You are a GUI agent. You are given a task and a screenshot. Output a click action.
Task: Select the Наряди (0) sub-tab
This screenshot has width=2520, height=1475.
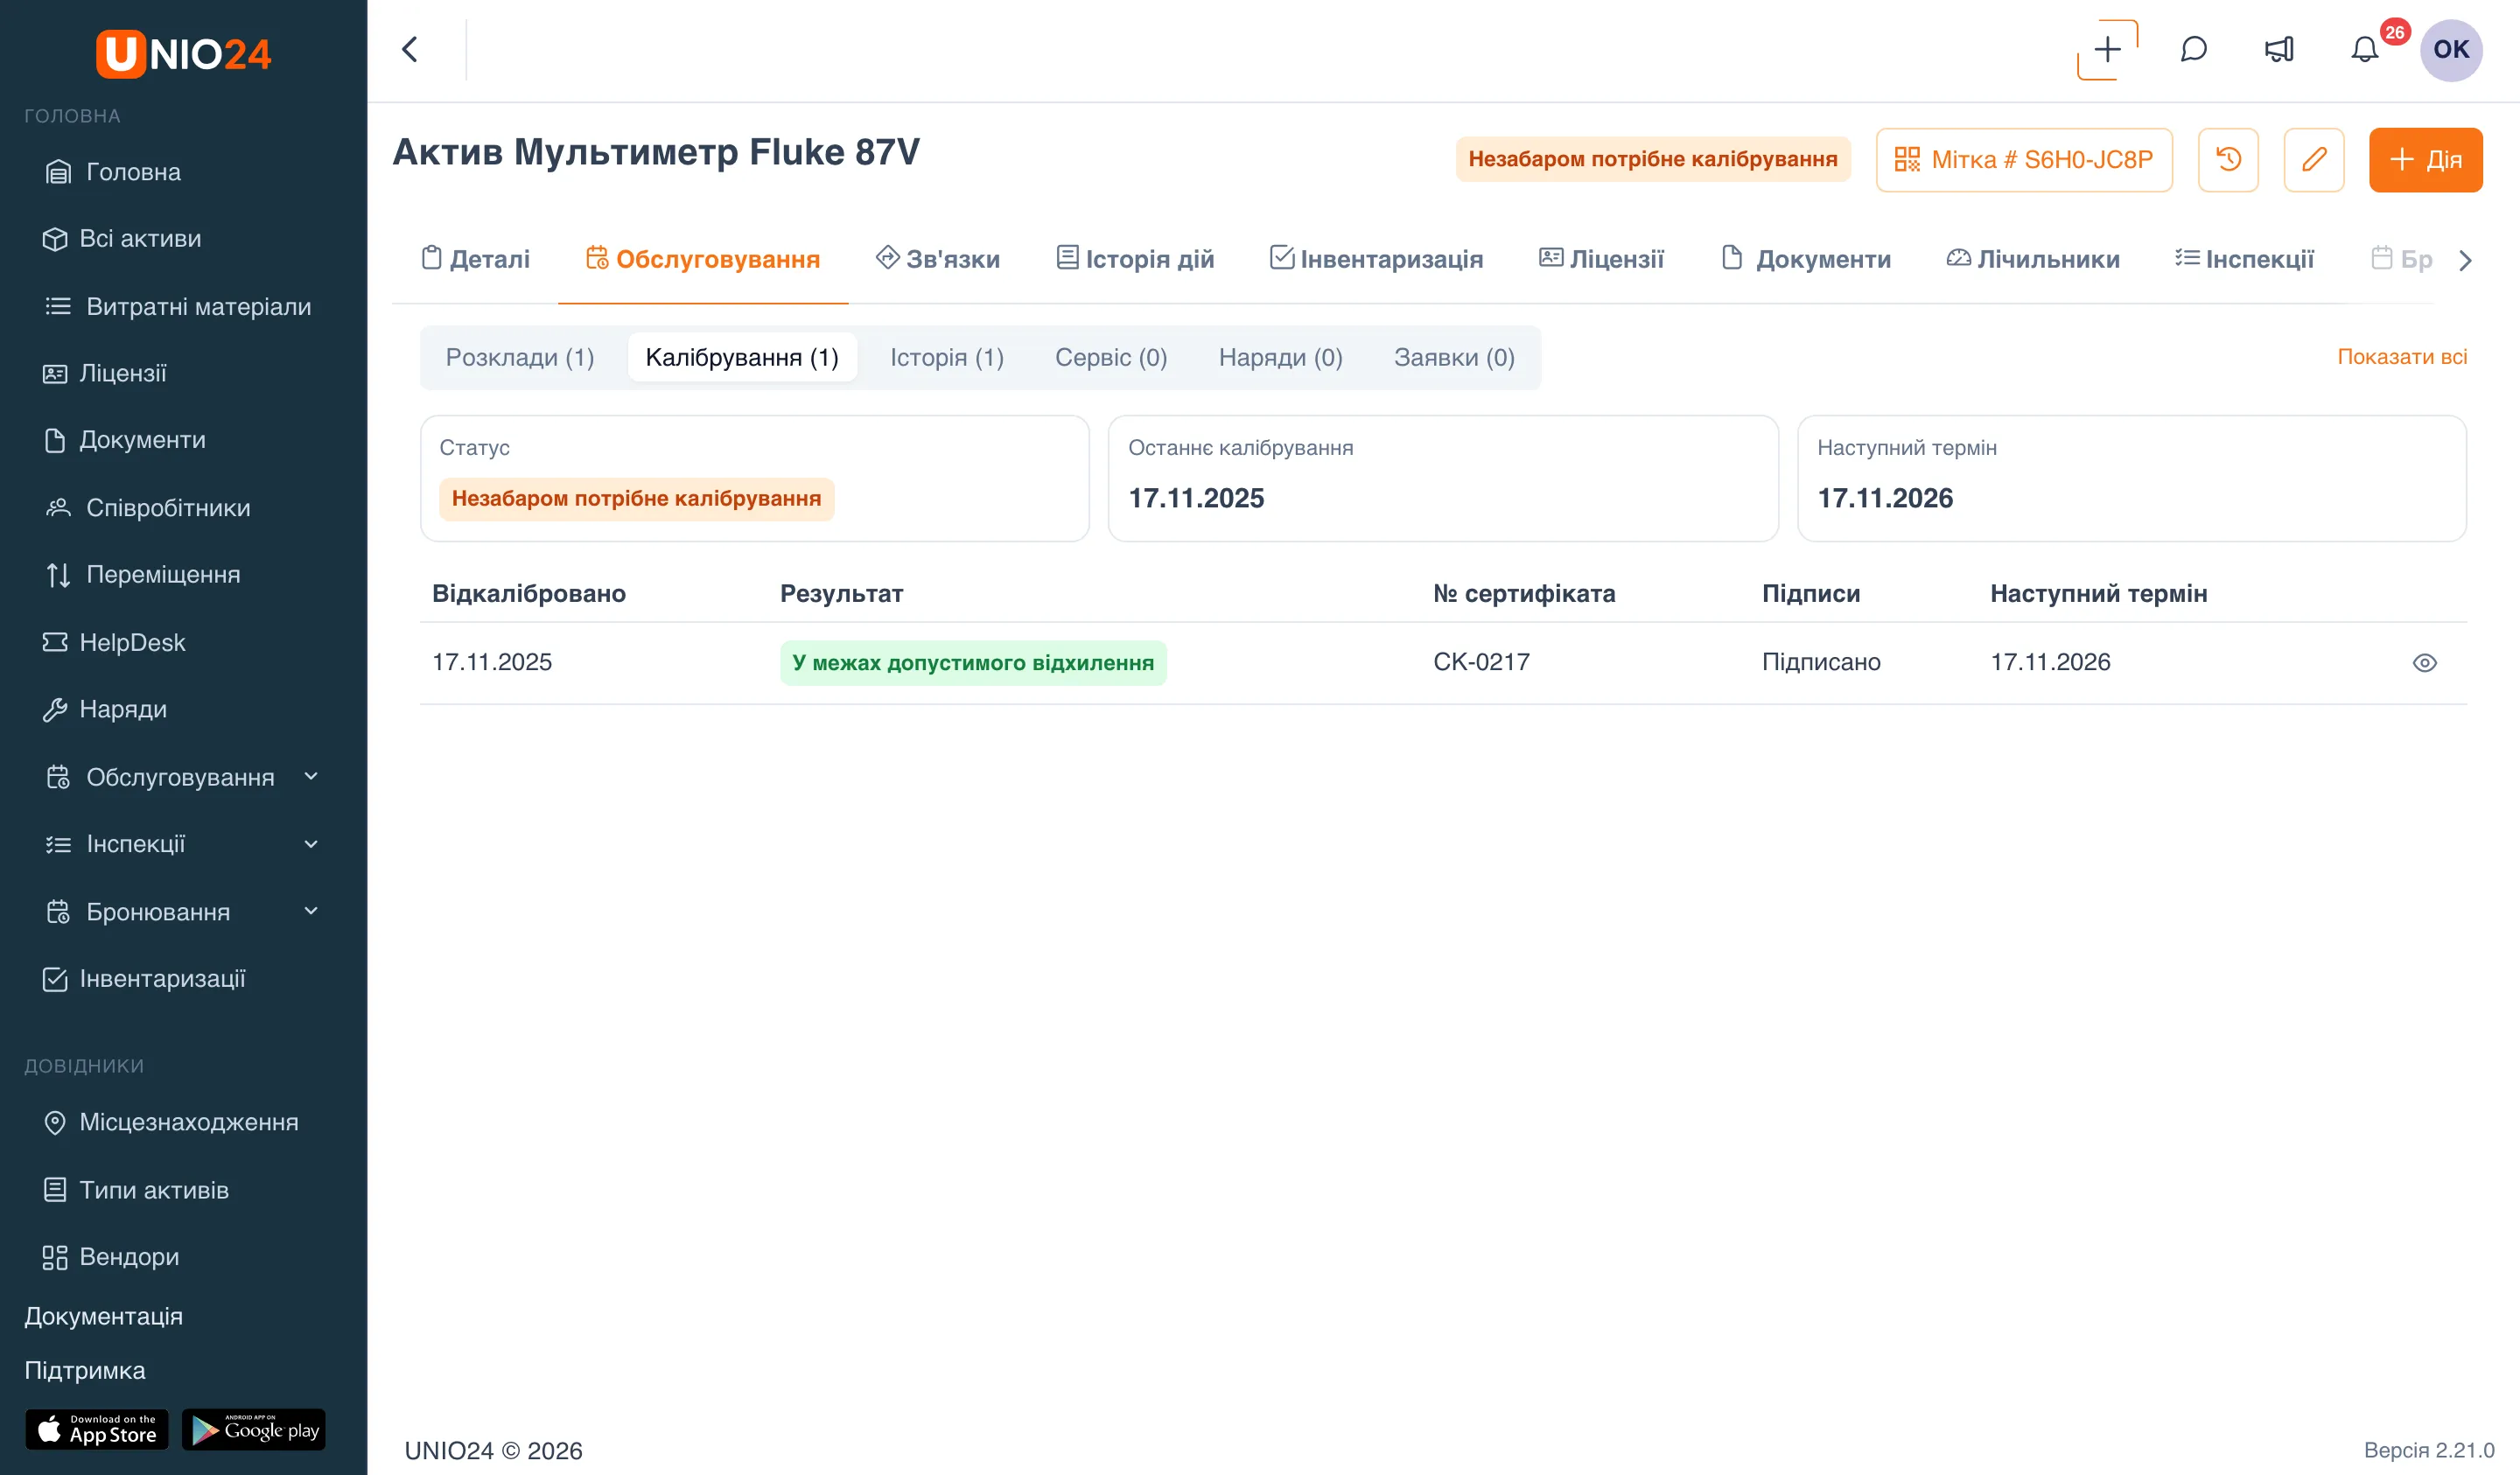tap(1280, 357)
